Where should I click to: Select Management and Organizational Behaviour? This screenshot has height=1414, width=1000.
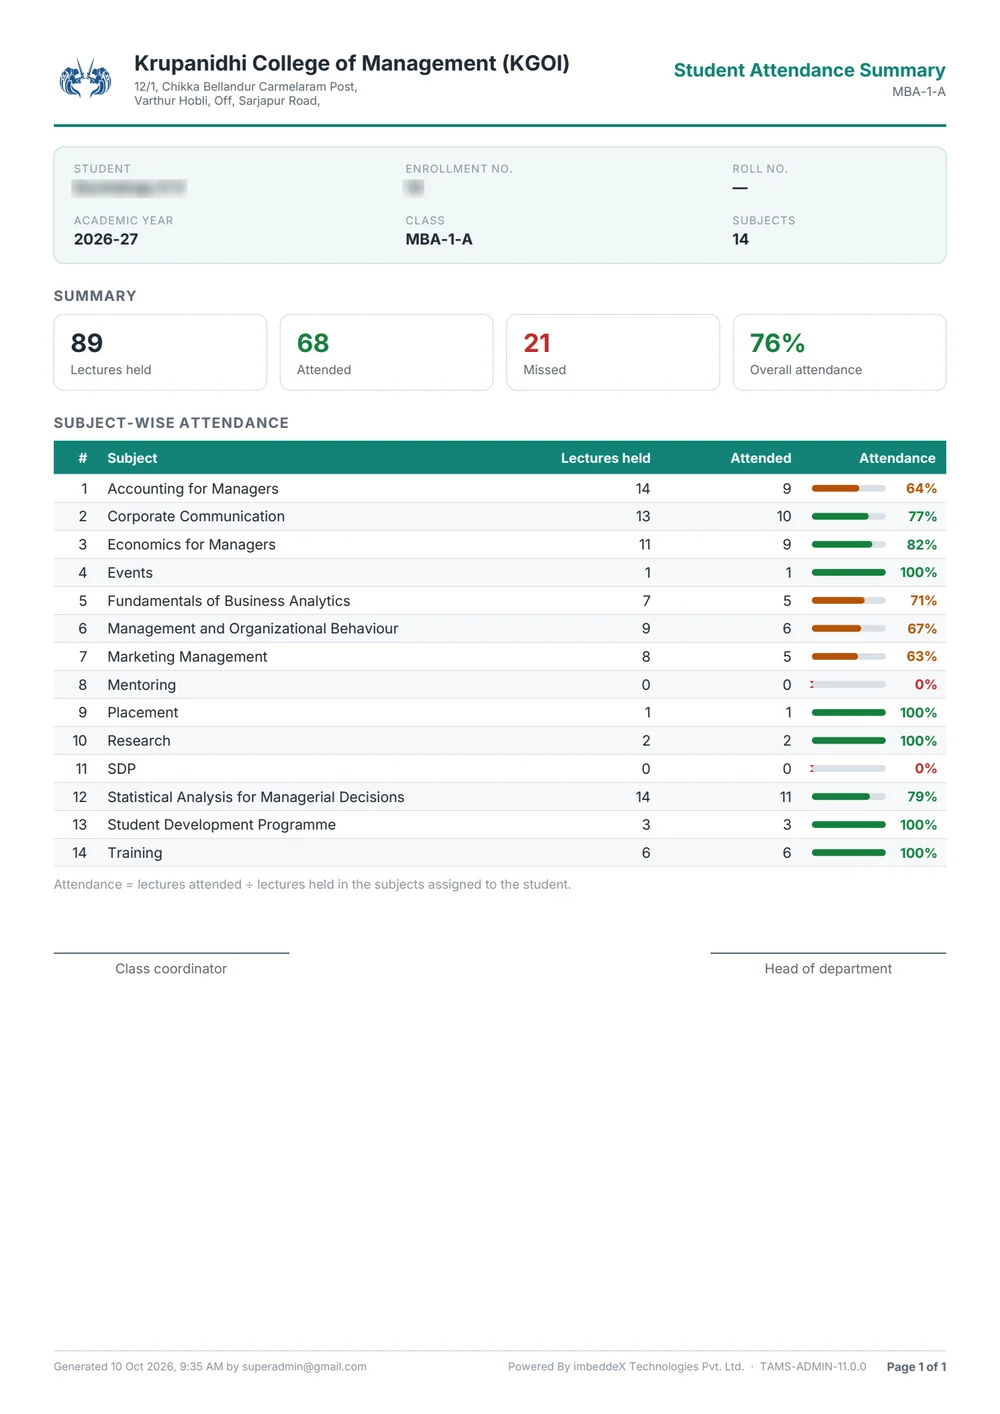253,629
